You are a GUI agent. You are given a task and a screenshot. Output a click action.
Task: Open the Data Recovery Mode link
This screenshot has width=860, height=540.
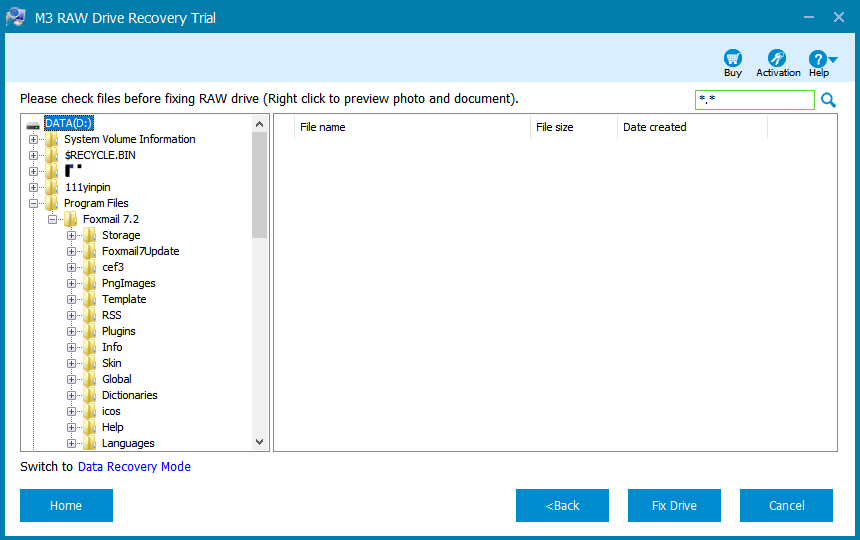coord(134,467)
